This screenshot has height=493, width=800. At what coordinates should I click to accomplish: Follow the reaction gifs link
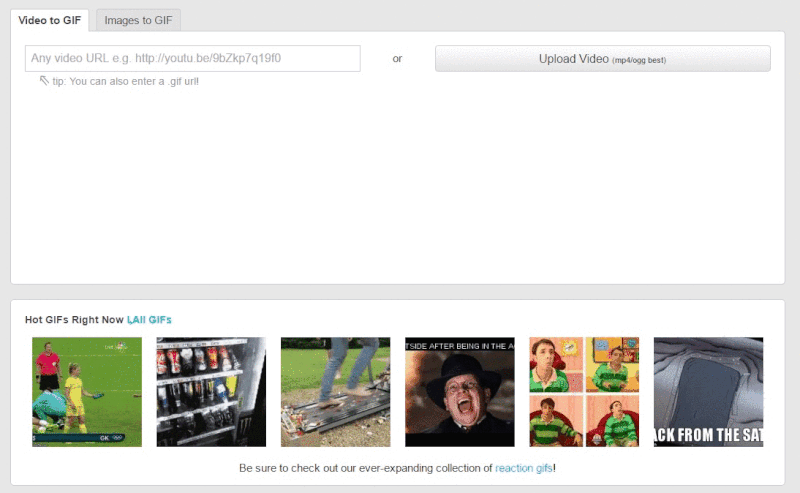pos(524,468)
